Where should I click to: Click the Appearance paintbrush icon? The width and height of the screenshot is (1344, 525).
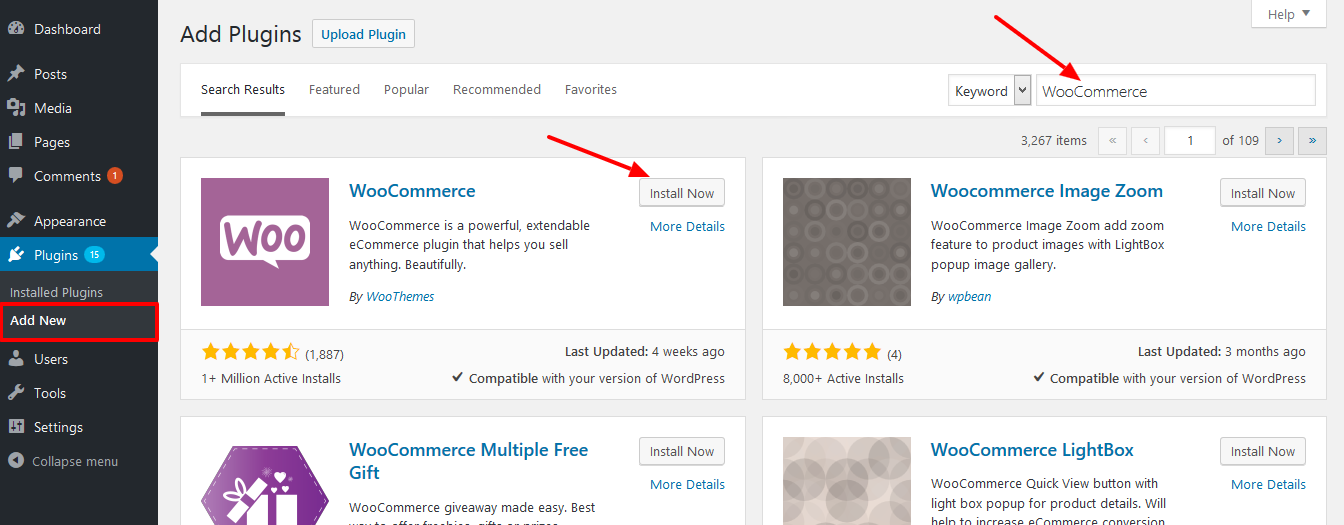[16, 221]
